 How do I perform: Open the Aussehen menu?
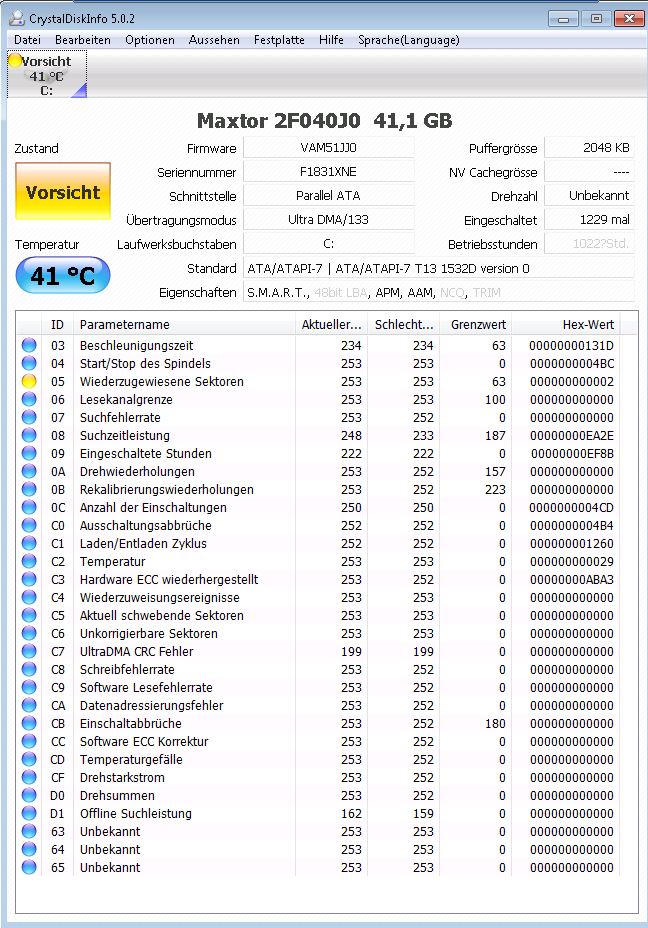click(x=214, y=40)
